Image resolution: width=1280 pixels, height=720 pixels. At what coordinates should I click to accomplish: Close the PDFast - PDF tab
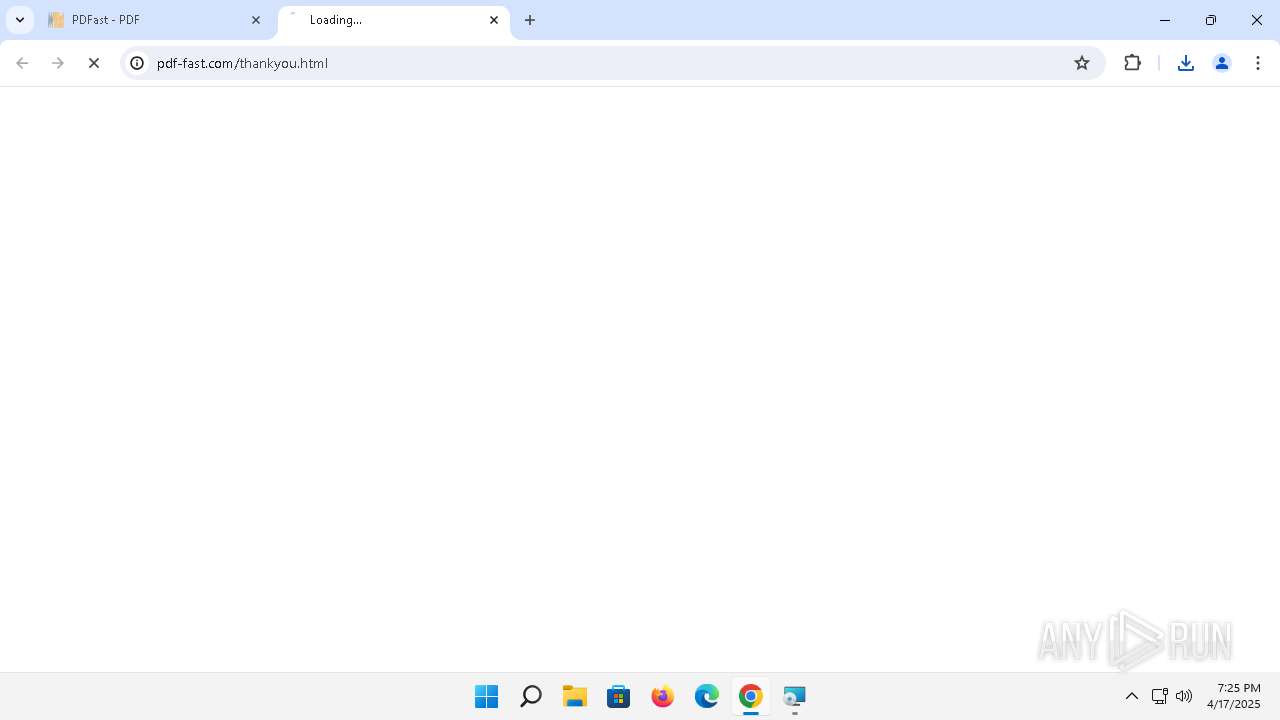tap(256, 20)
